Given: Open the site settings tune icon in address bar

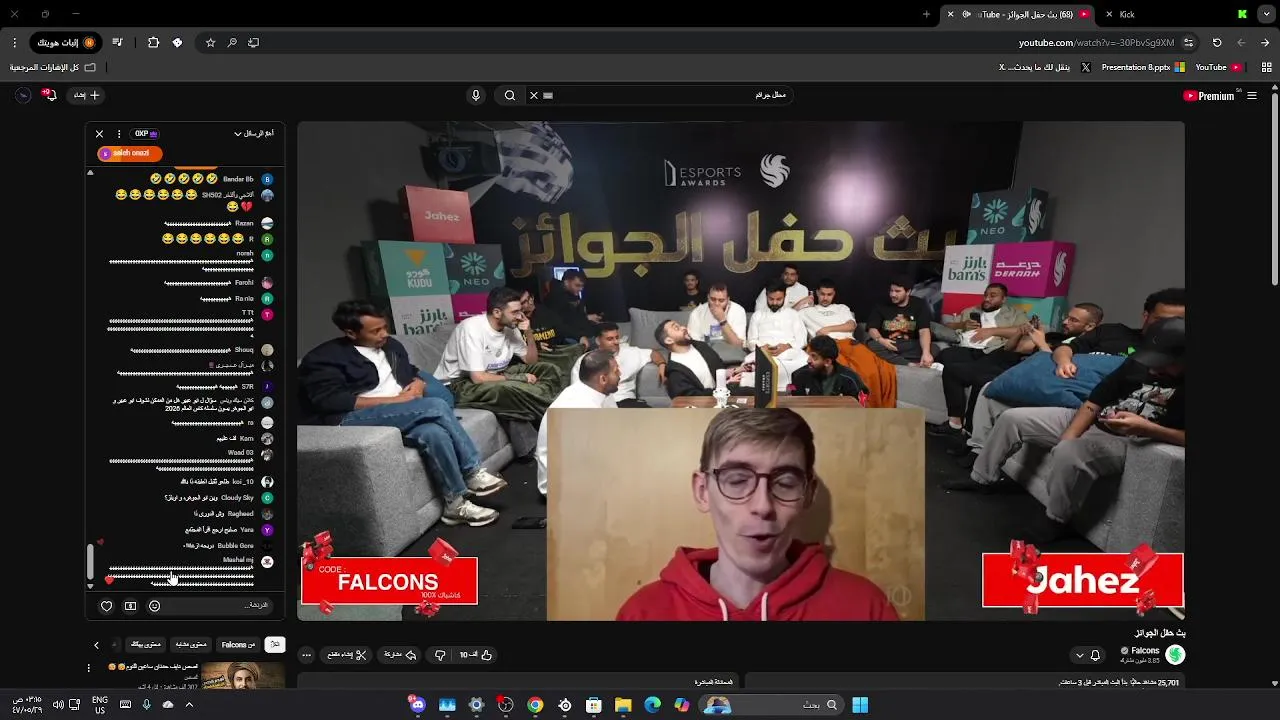Looking at the screenshot, I should coord(1188,43).
